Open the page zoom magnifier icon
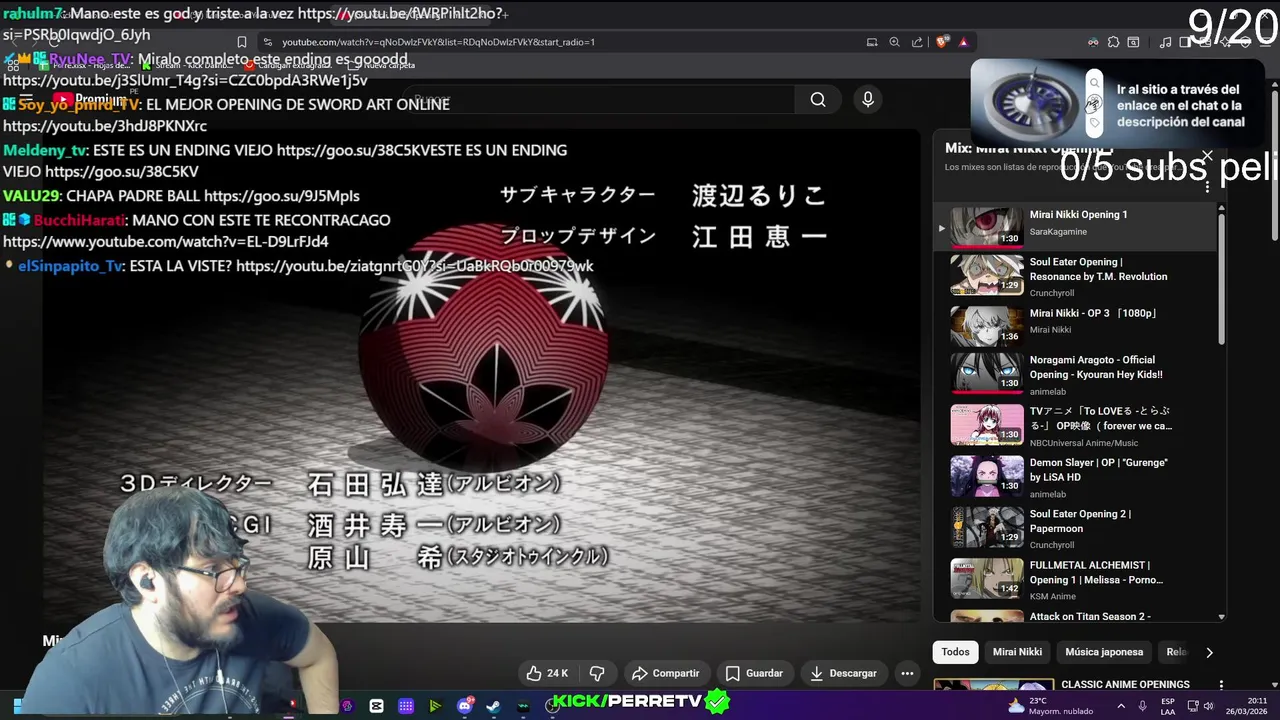The image size is (1280, 720). point(894,42)
